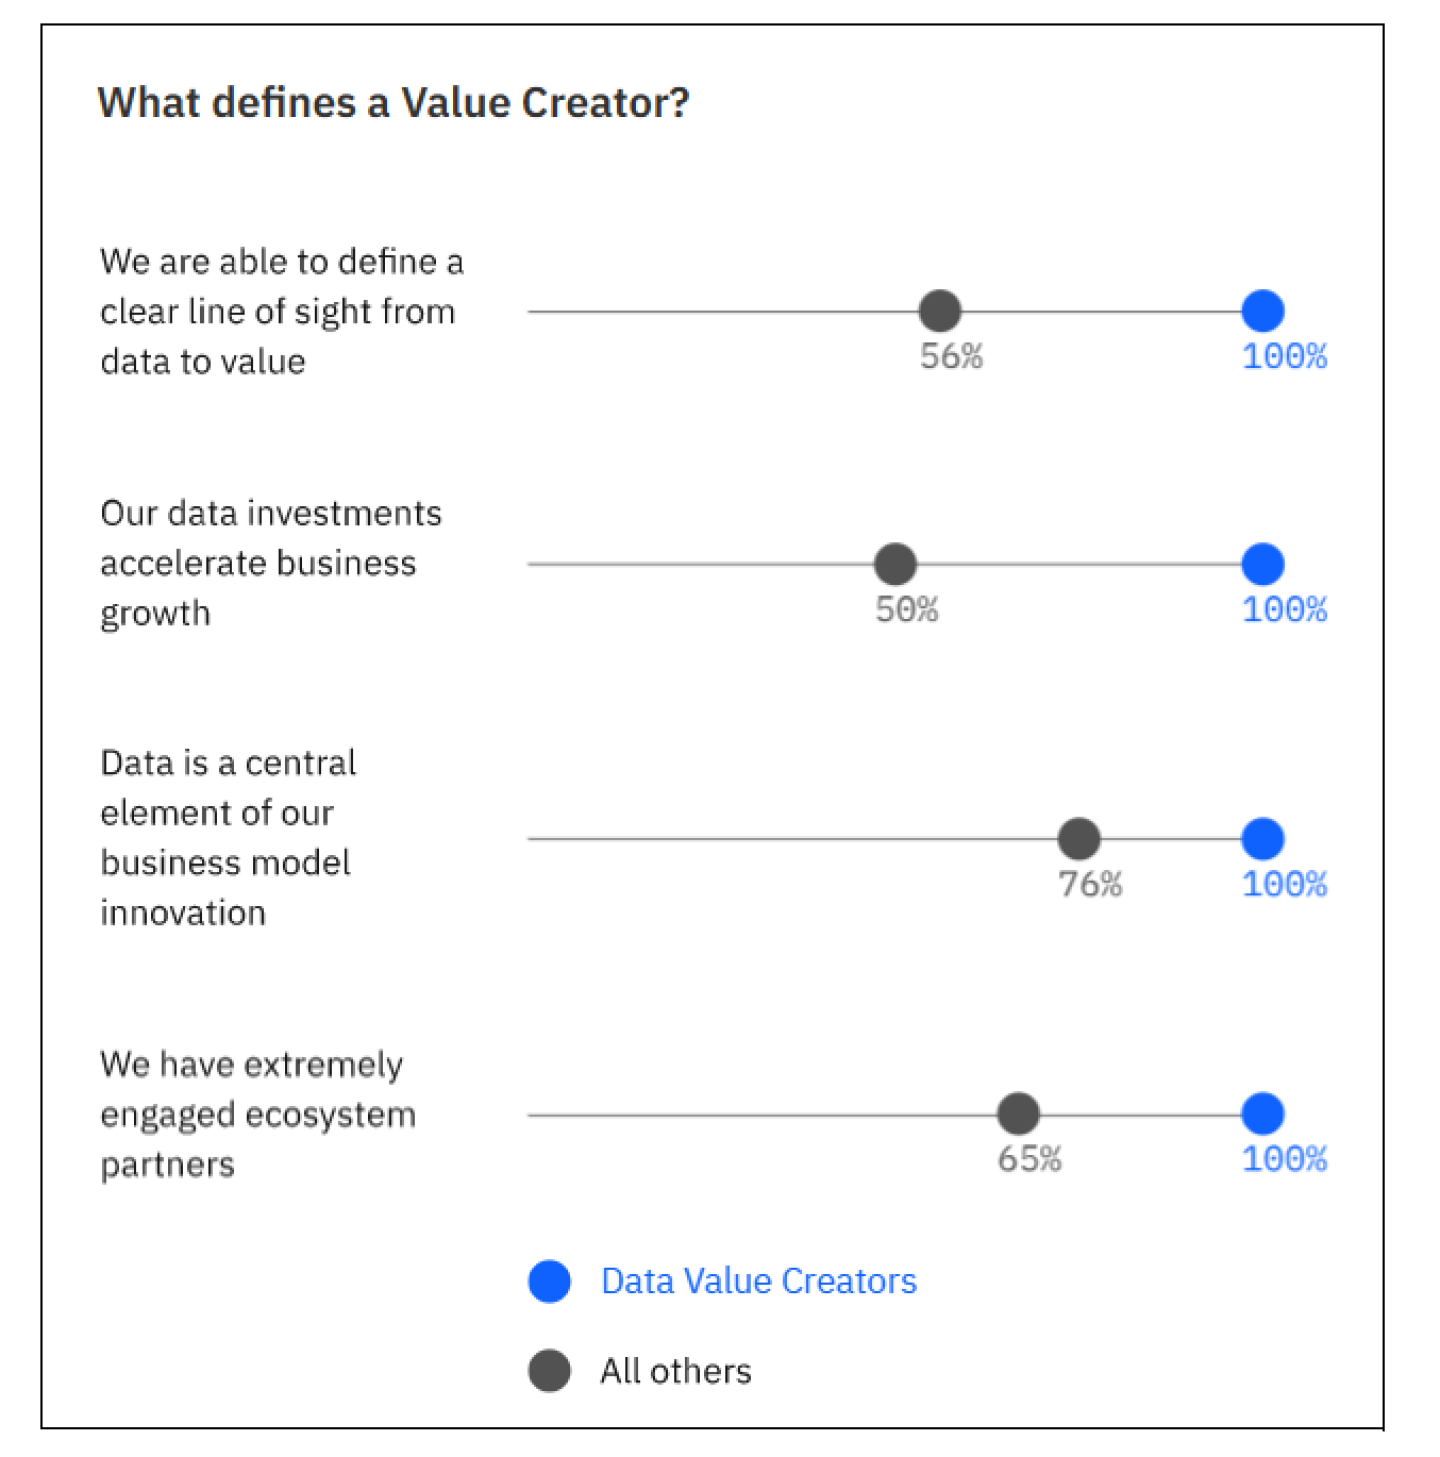The height and width of the screenshot is (1457, 1440).
Task: Select the gray 76% marker
Action: point(1079,839)
